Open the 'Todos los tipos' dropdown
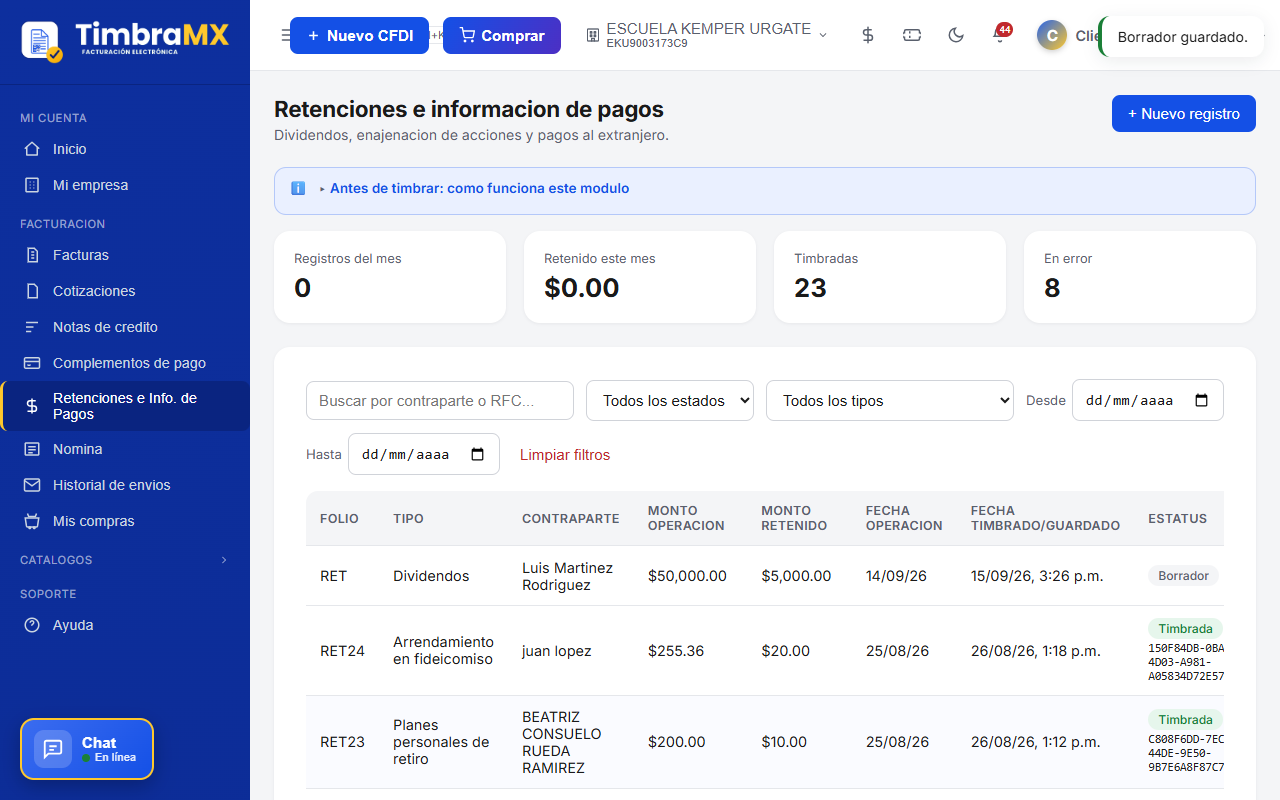 coord(890,400)
